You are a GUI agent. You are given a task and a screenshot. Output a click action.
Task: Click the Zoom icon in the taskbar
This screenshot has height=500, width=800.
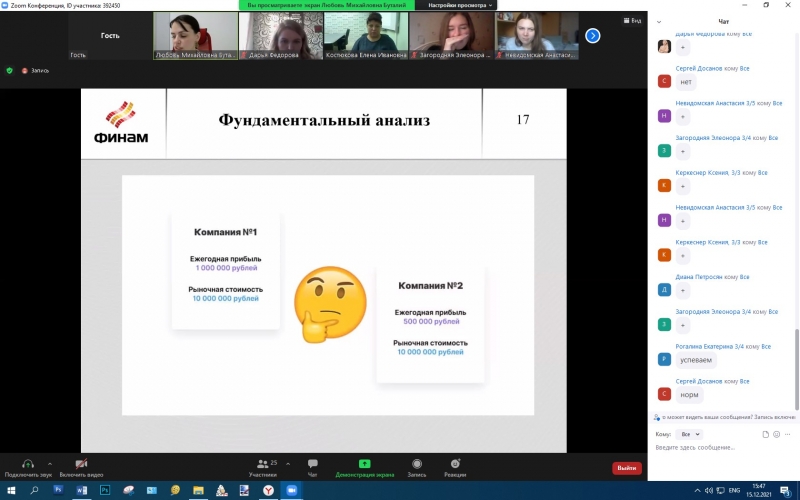click(x=291, y=490)
